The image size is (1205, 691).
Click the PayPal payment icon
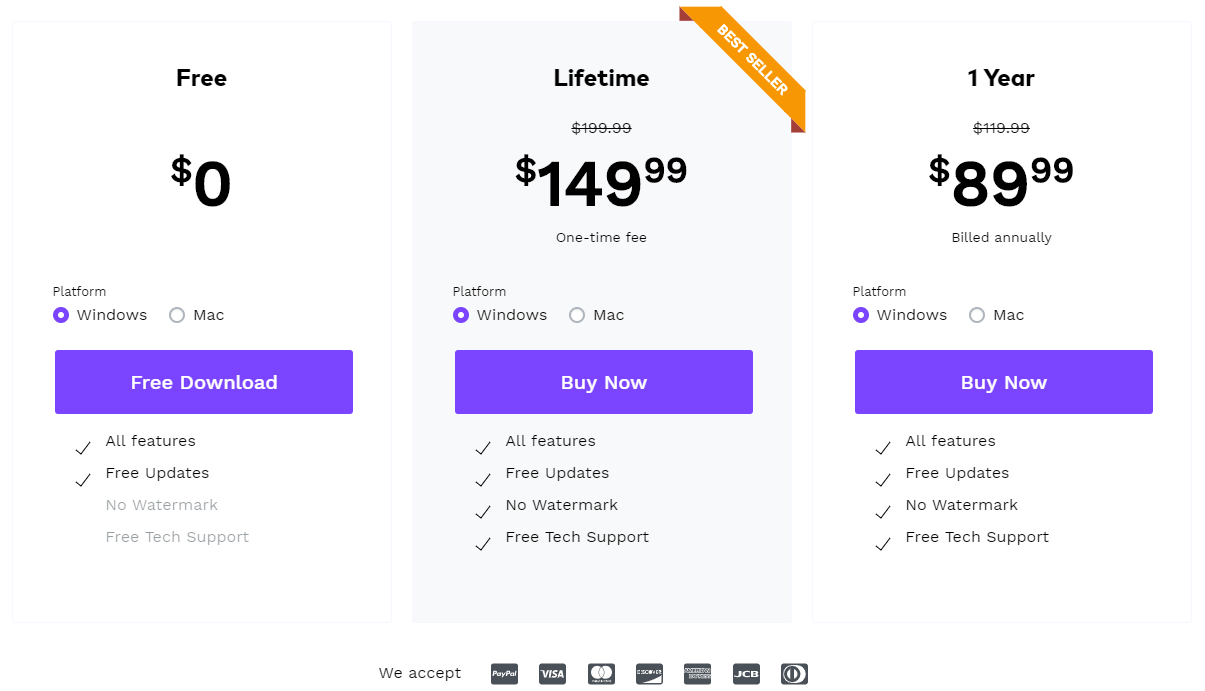click(x=505, y=674)
